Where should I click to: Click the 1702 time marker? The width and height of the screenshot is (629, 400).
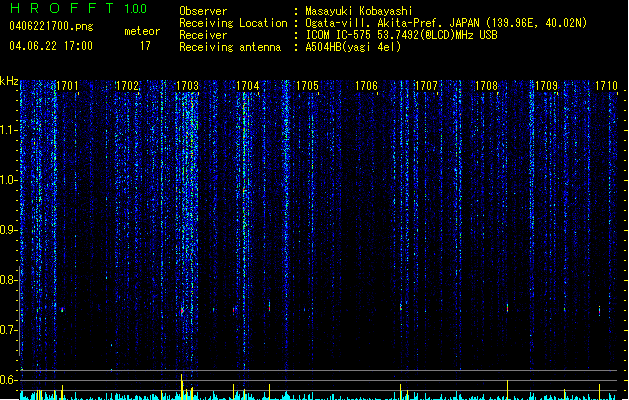click(127, 86)
